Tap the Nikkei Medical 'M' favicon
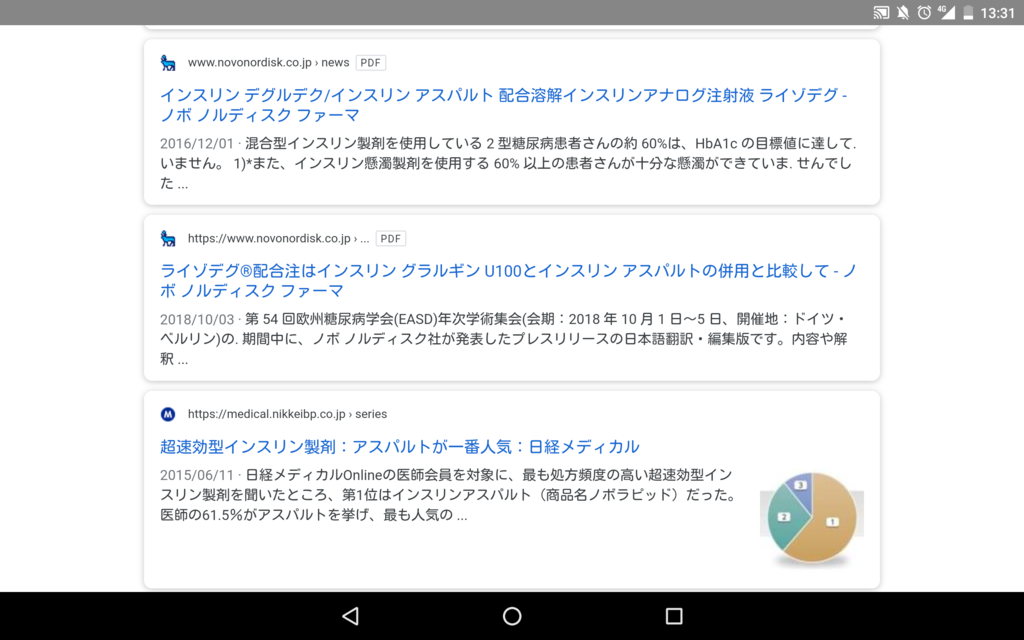The height and width of the screenshot is (640, 1024). coord(168,414)
